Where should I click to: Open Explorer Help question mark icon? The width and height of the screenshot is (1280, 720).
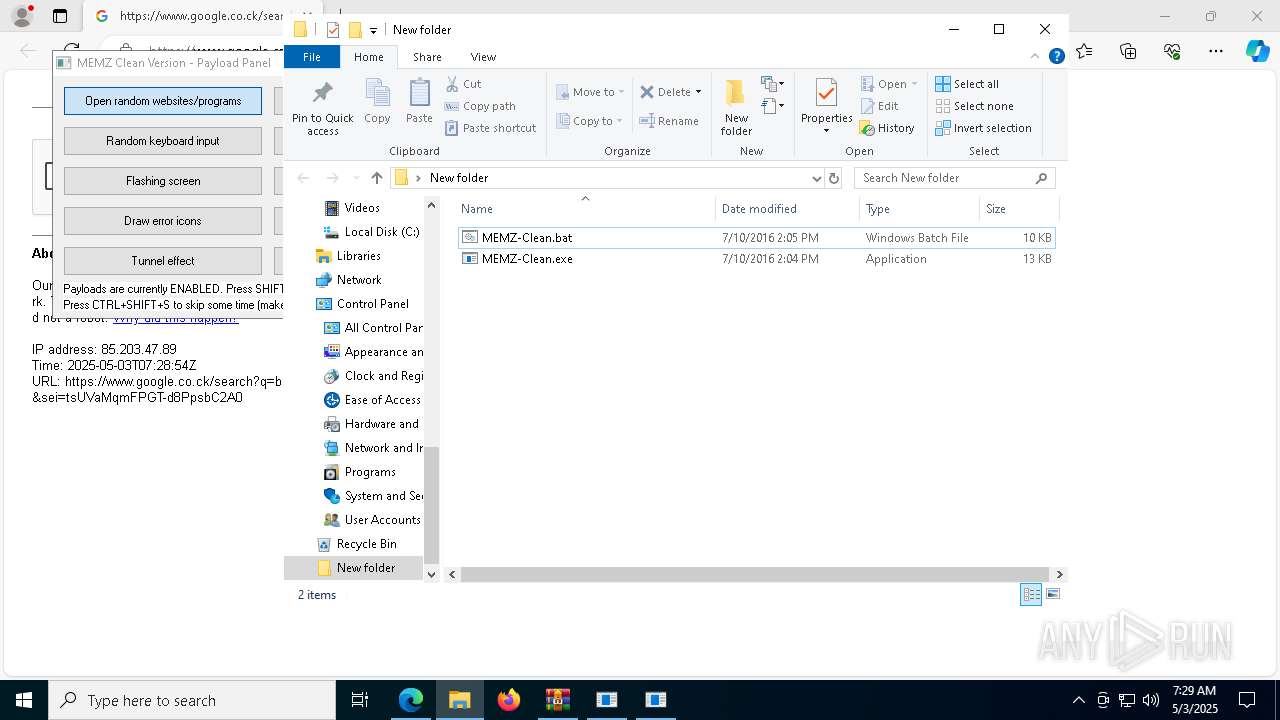pyautogui.click(x=1056, y=57)
